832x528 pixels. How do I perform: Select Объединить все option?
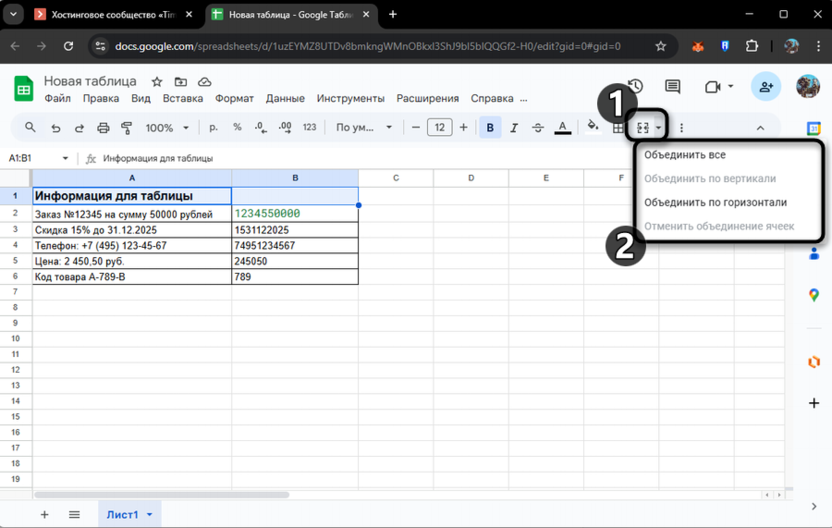point(685,155)
